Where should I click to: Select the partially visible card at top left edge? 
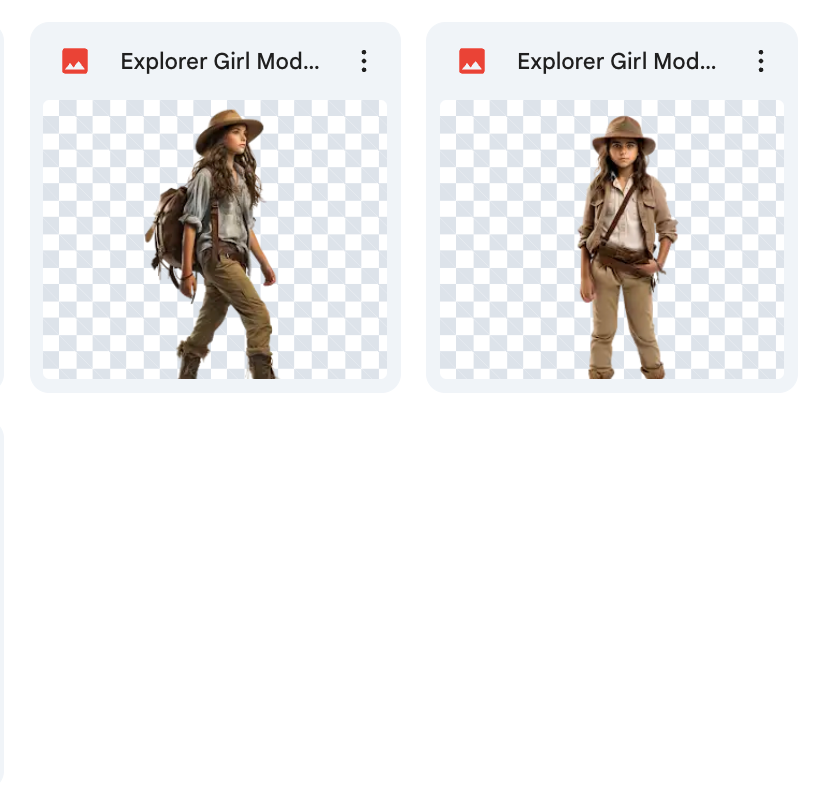[x=1, y=200]
